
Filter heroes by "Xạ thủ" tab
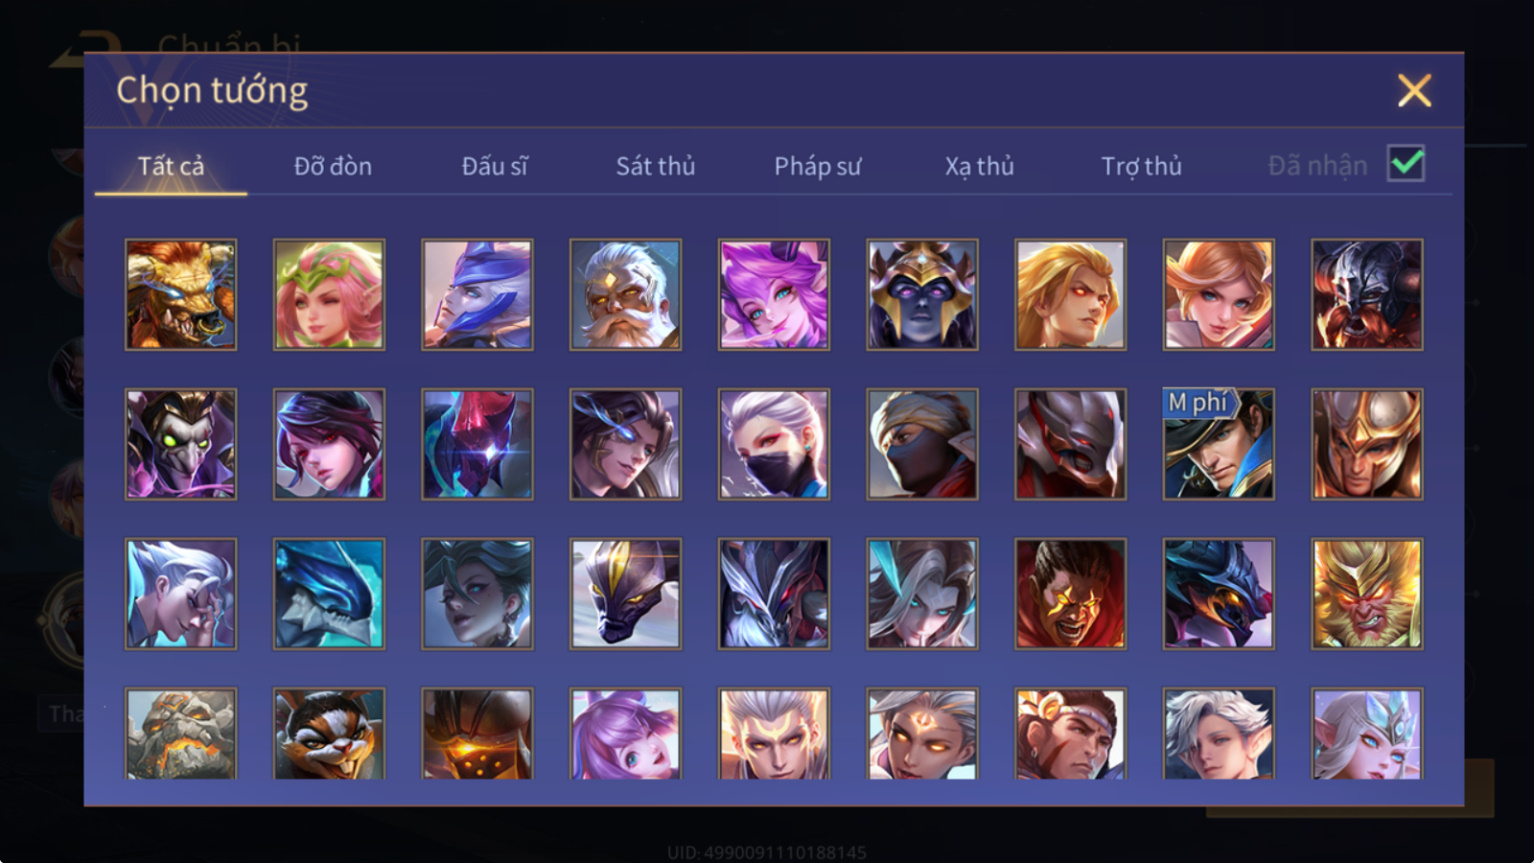point(979,166)
